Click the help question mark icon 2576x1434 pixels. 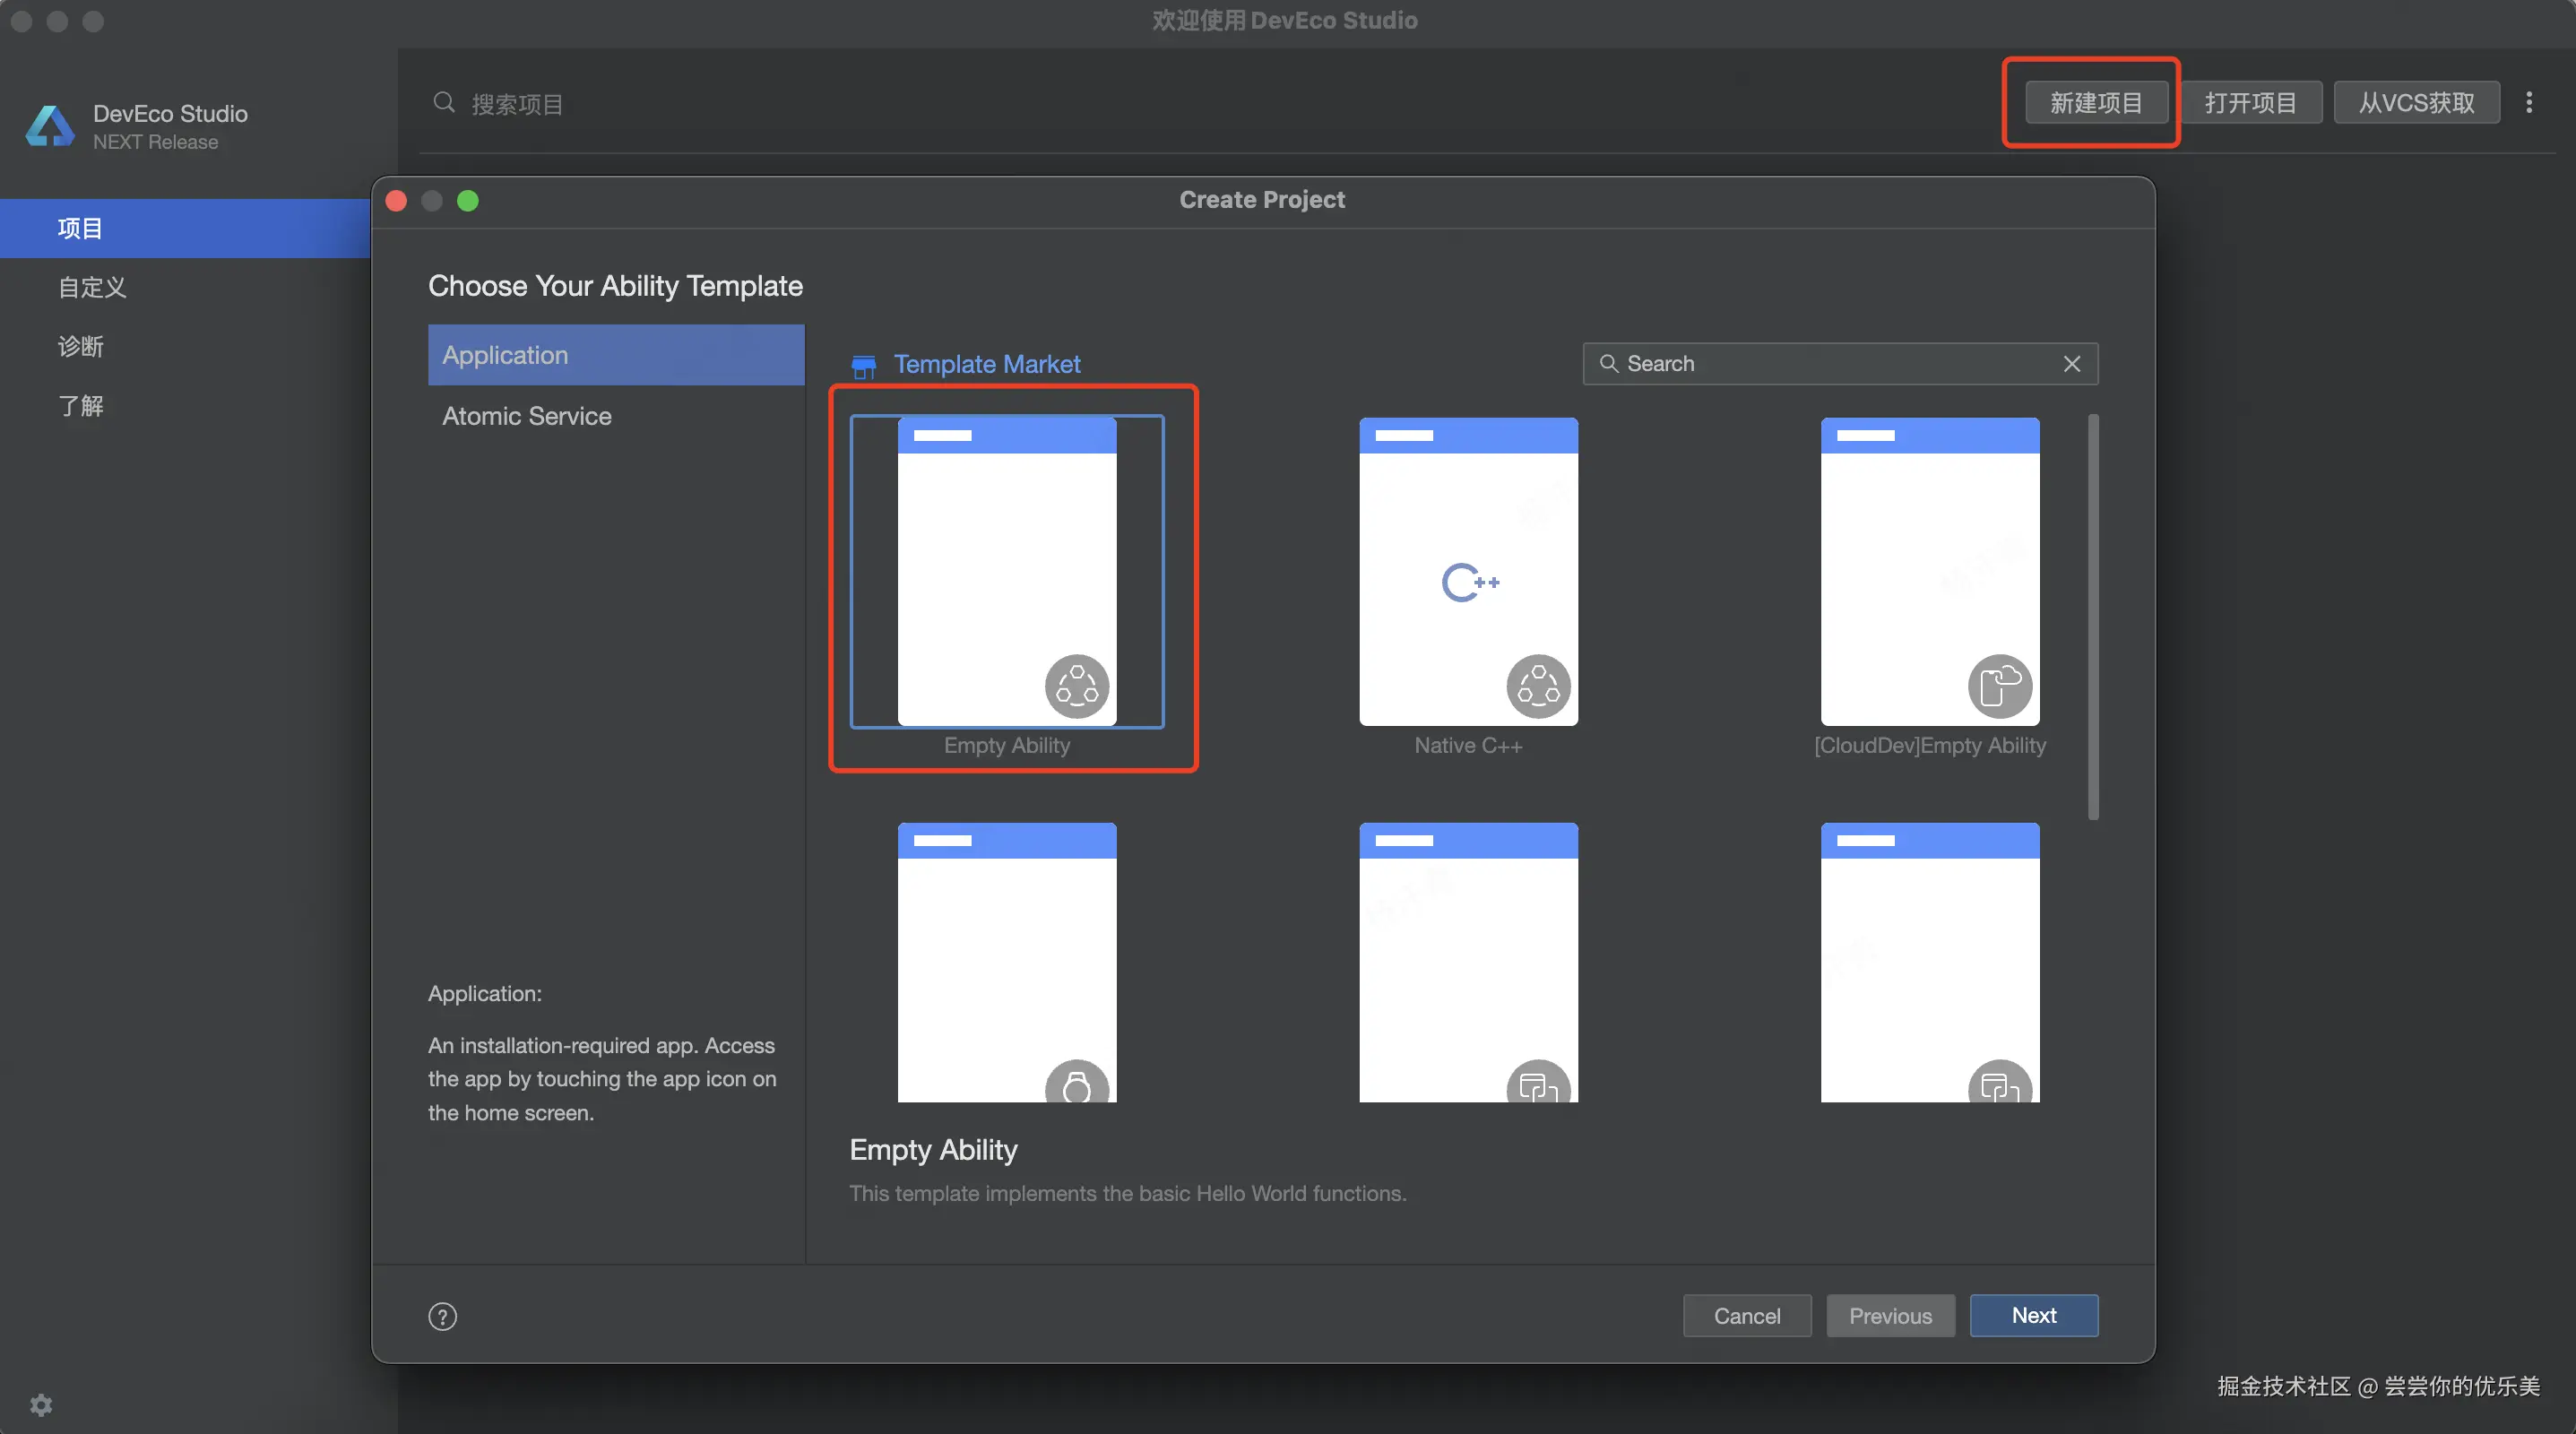point(442,1316)
